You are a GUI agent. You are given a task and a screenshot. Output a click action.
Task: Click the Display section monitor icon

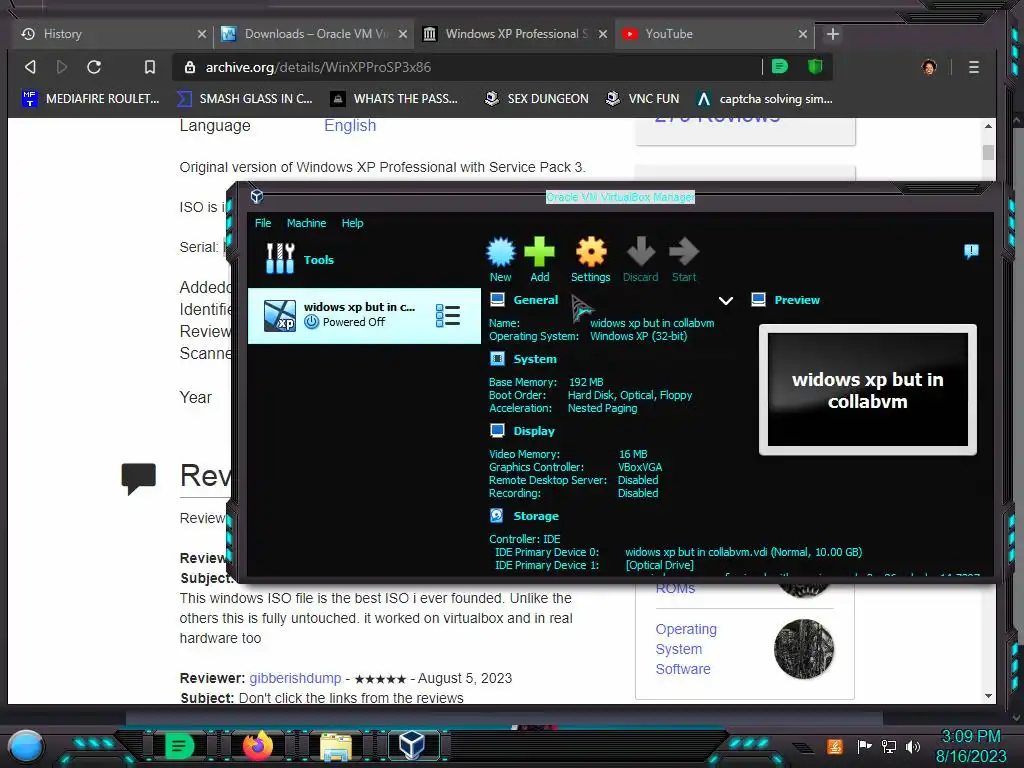498,430
